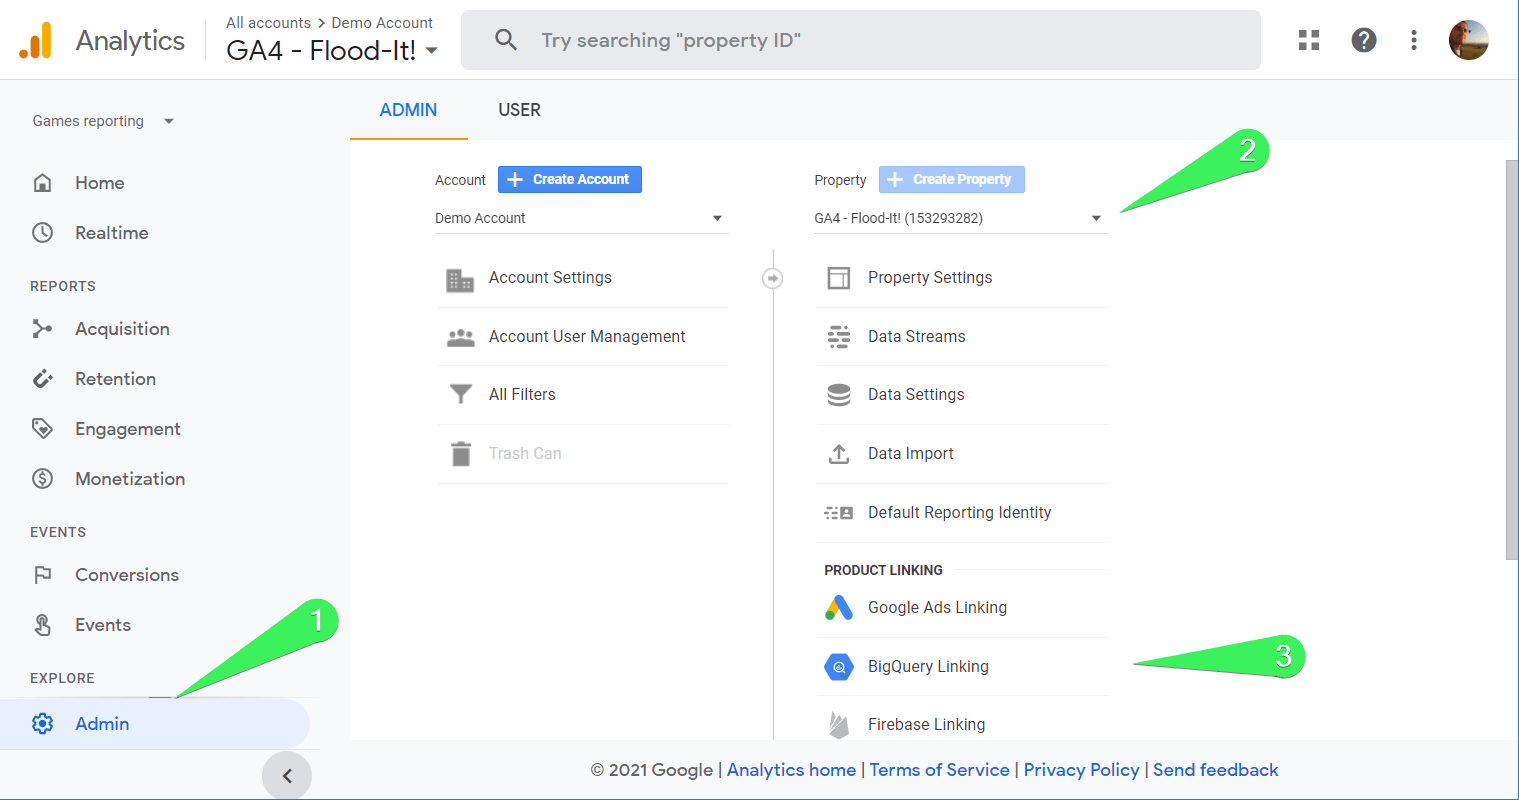1519x800 pixels.
Task: Collapse the sidebar with the chevron button
Action: 287,776
